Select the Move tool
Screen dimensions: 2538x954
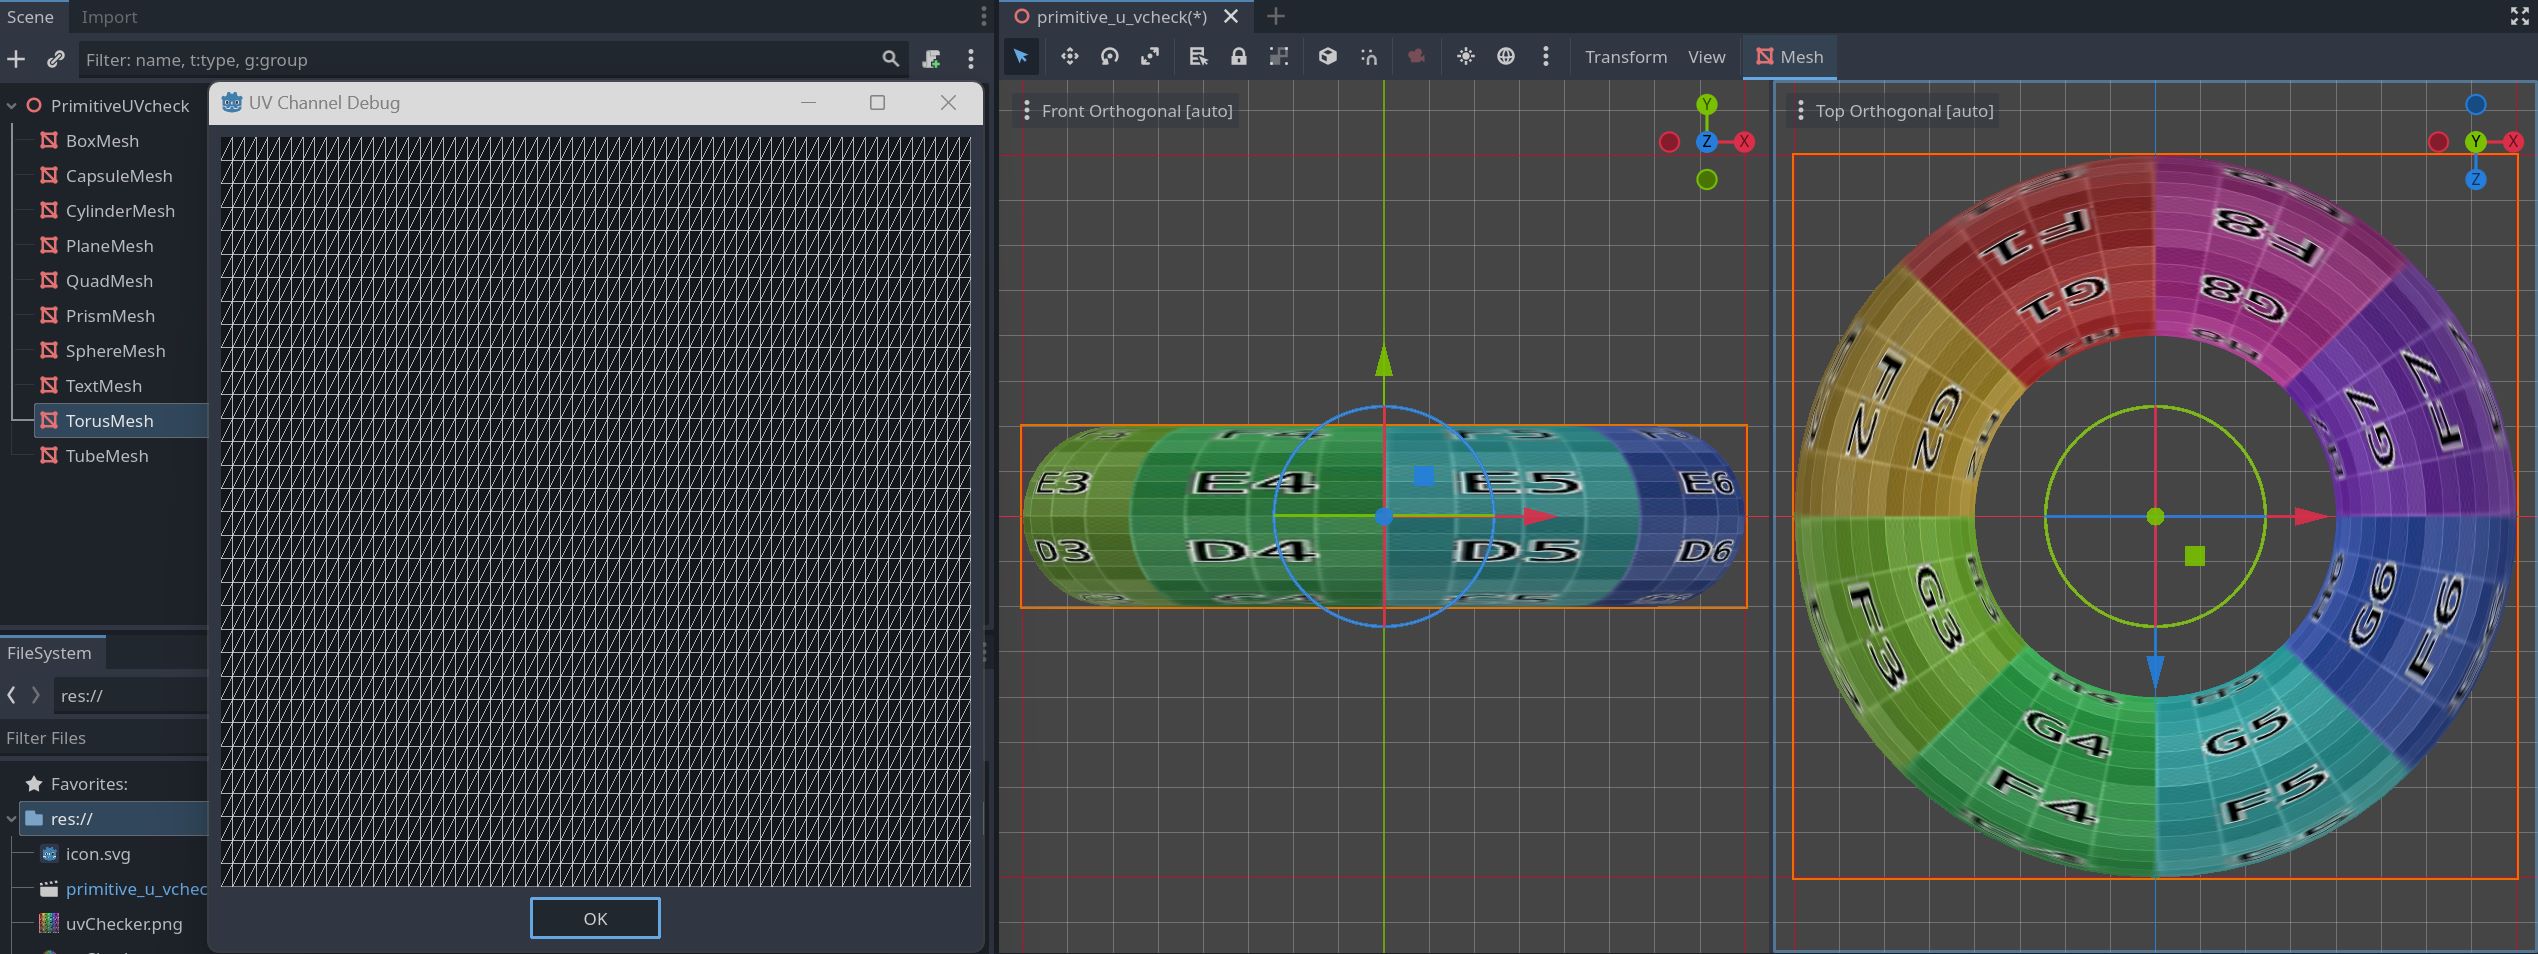(x=1069, y=57)
